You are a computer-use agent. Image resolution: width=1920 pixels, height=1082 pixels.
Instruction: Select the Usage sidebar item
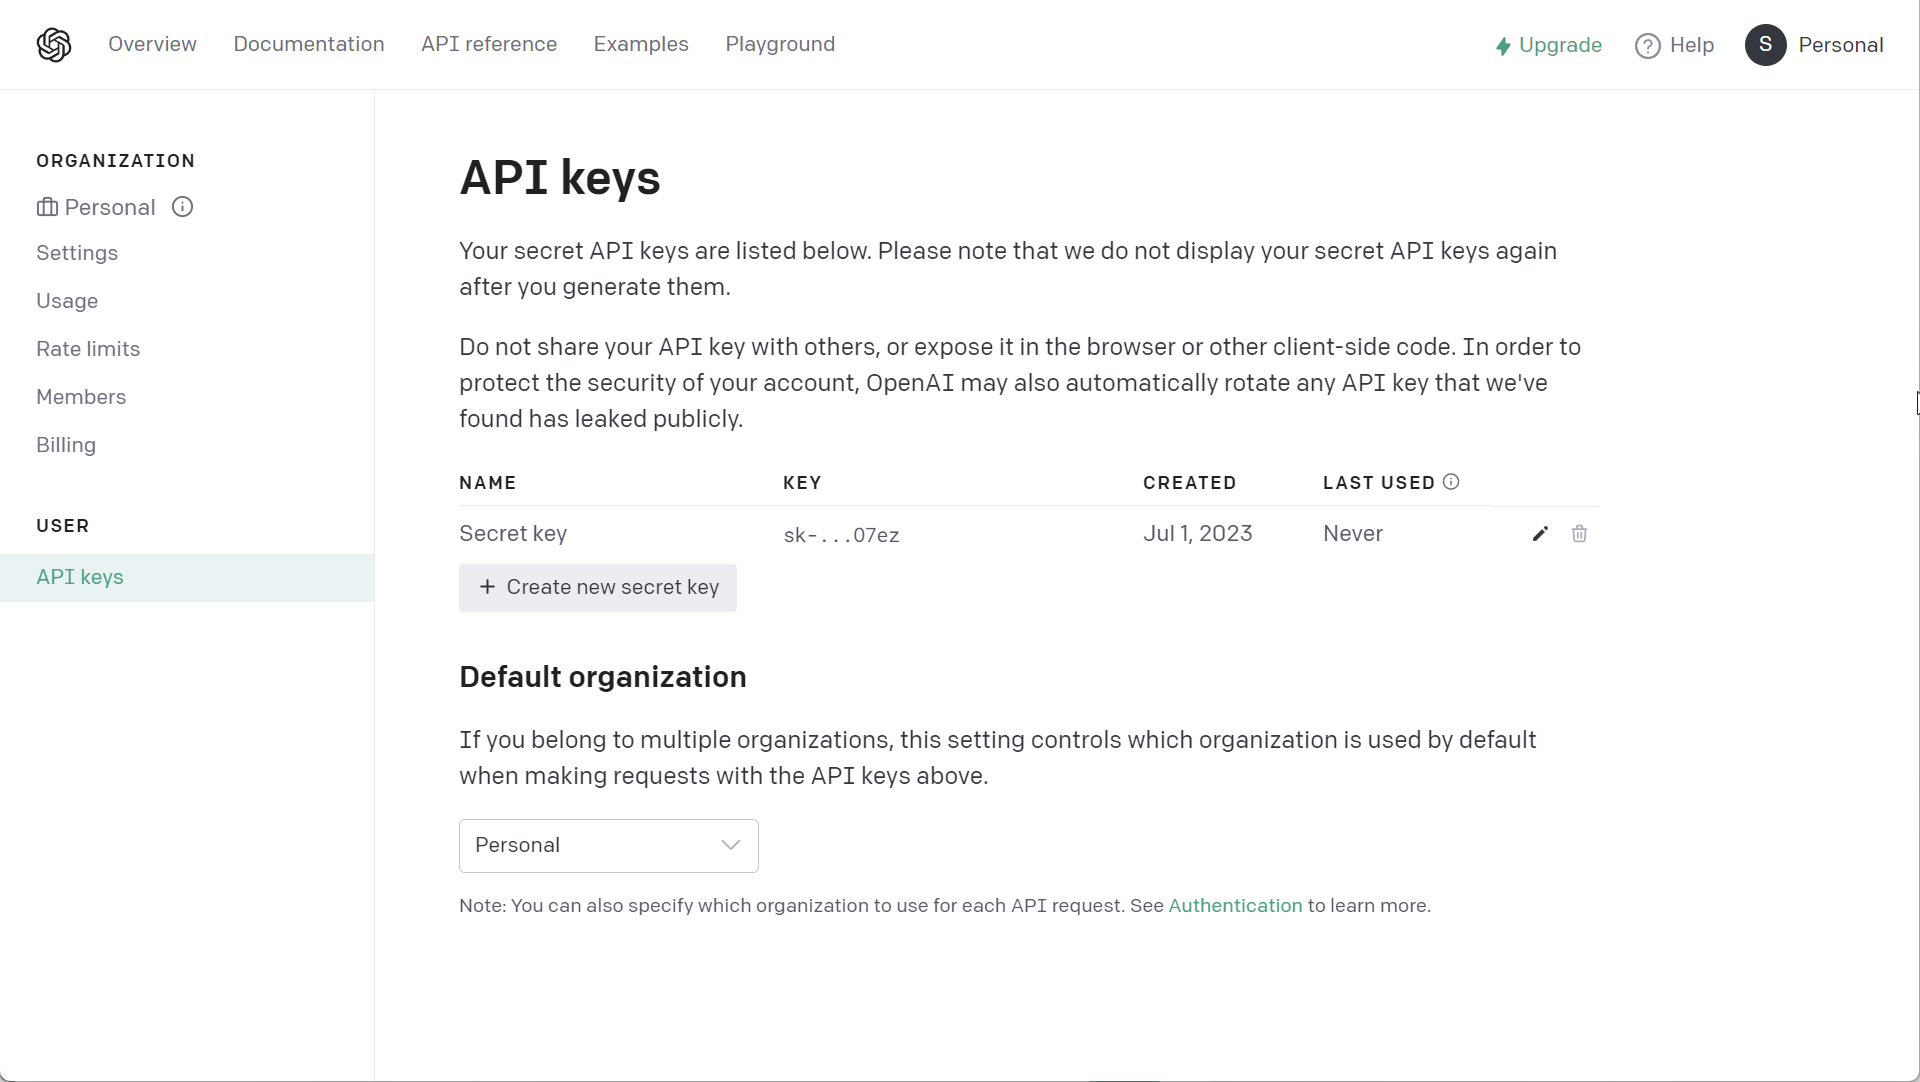[x=67, y=301]
